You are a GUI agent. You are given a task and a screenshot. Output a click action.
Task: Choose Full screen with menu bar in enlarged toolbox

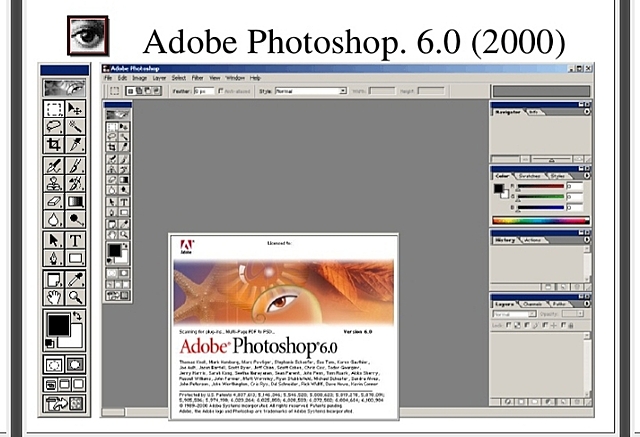pos(64,384)
